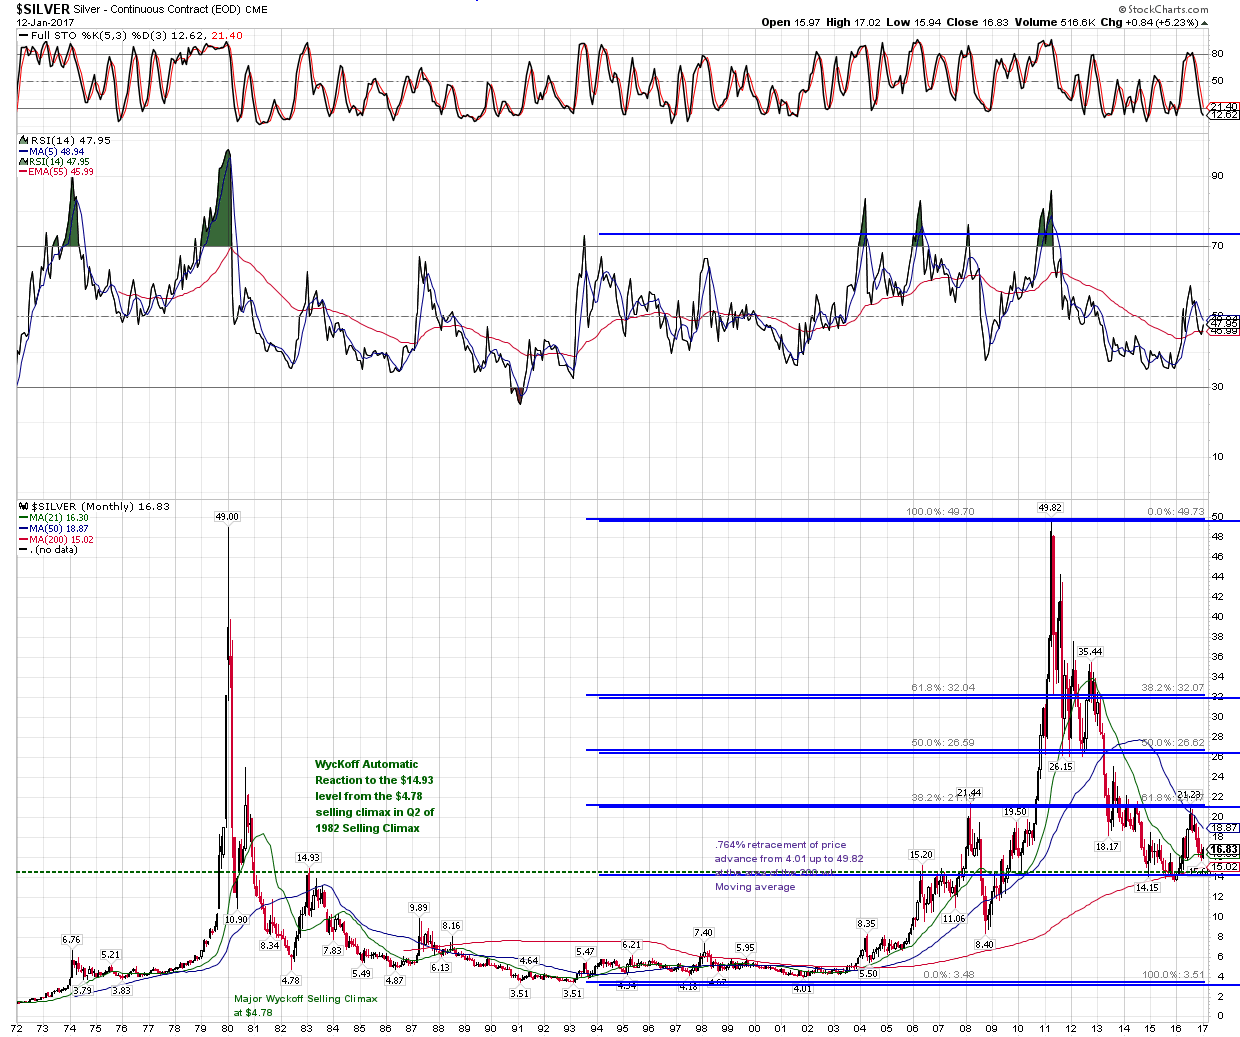Click the 14.93 price label near 1983

point(307,858)
